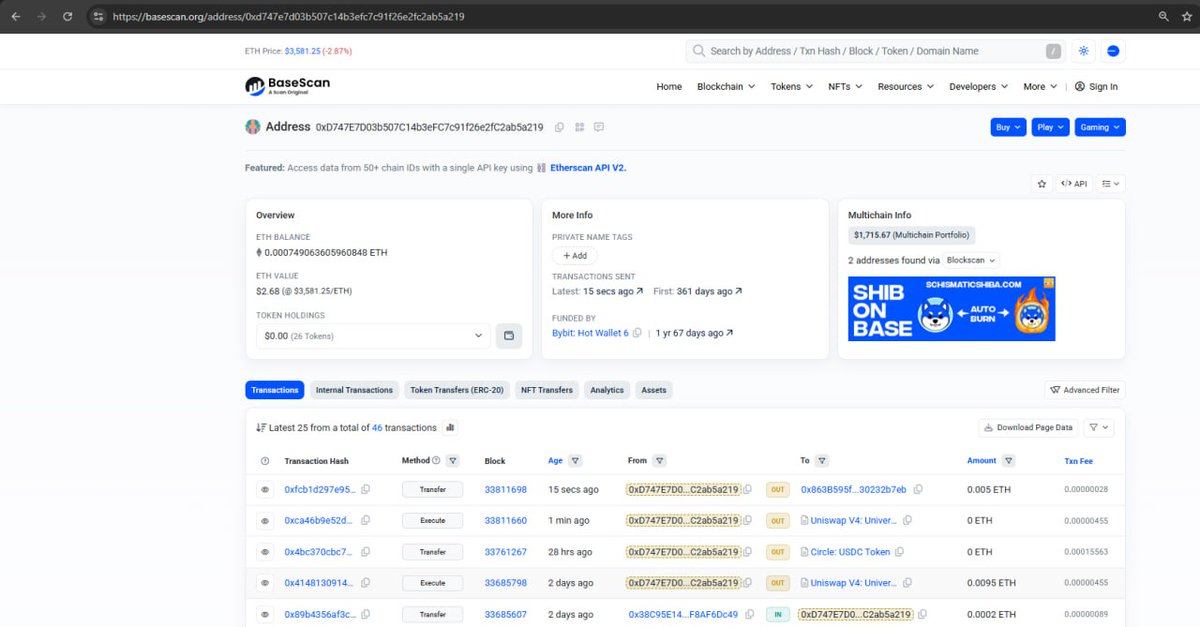Follow the Etherscan API V2 link
Image resolution: width=1200 pixels, height=627 pixels.
point(586,167)
